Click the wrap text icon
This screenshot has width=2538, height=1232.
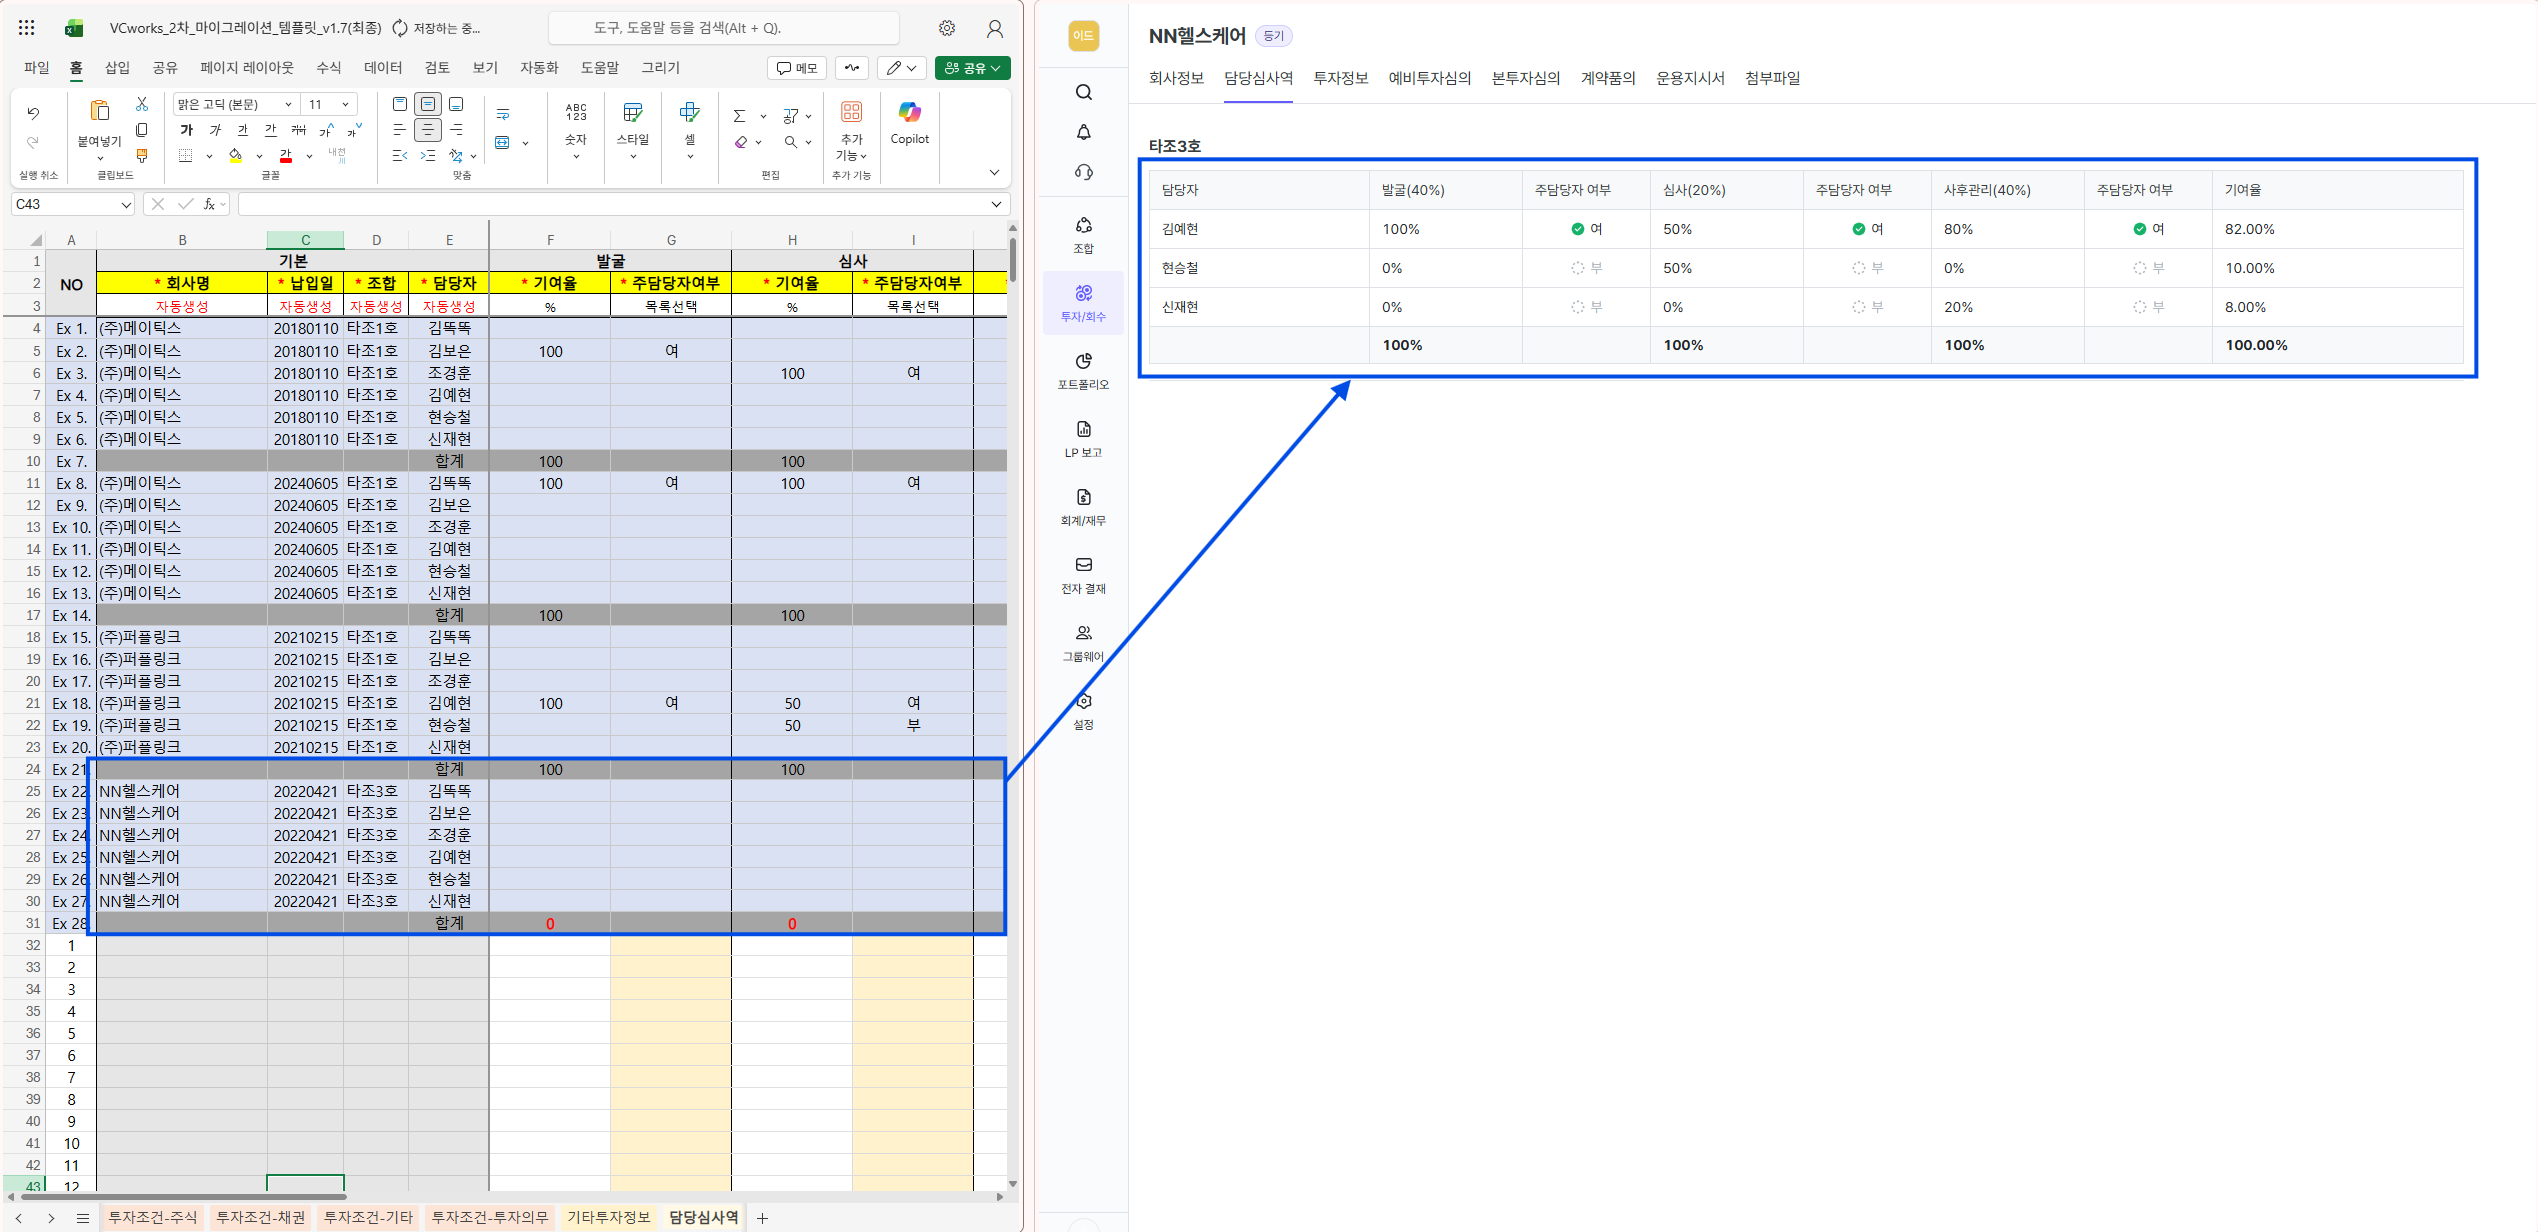click(503, 114)
